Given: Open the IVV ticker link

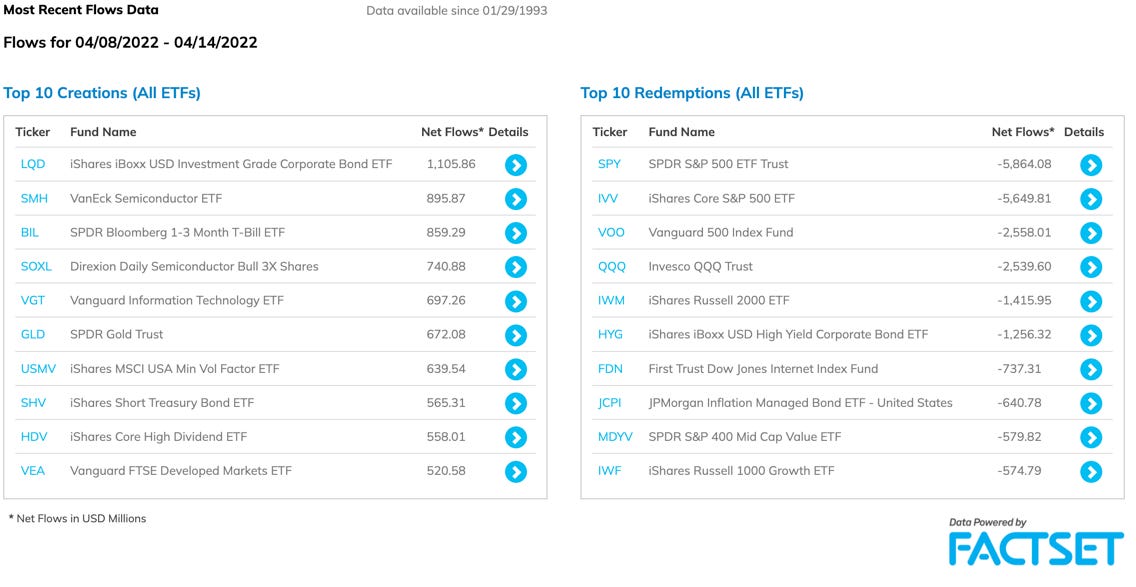Looking at the screenshot, I should tap(608, 198).
